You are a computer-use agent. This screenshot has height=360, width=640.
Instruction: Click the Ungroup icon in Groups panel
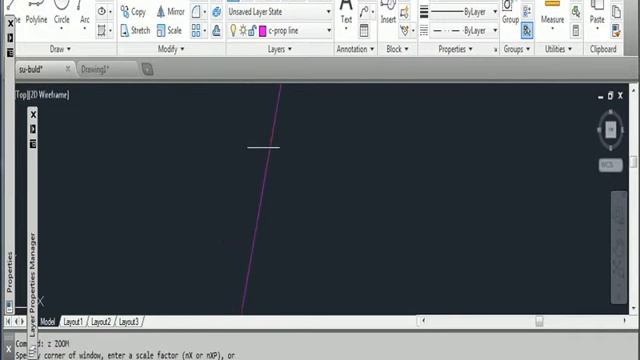(x=527, y=11)
